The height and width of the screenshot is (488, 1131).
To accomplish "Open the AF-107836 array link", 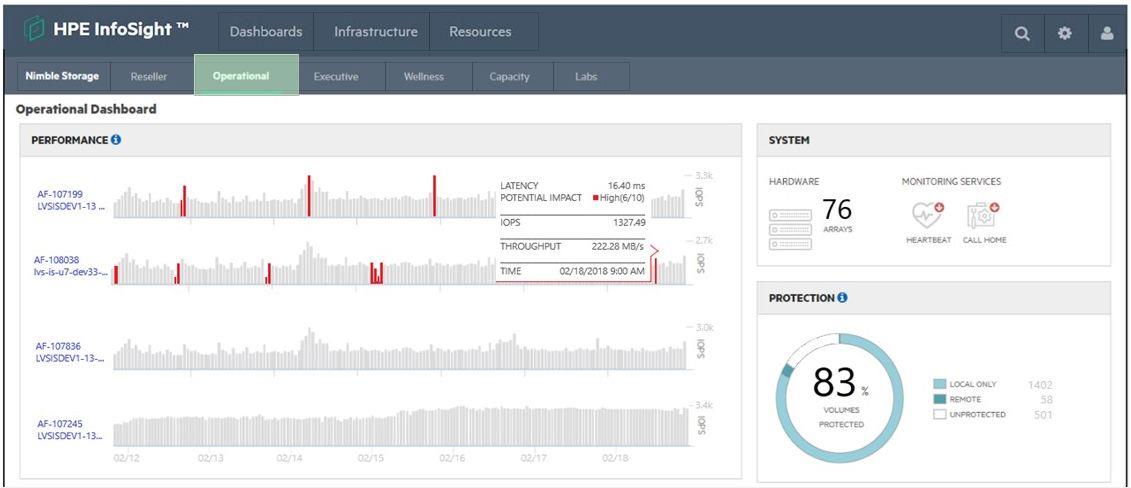I will click(x=70, y=352).
